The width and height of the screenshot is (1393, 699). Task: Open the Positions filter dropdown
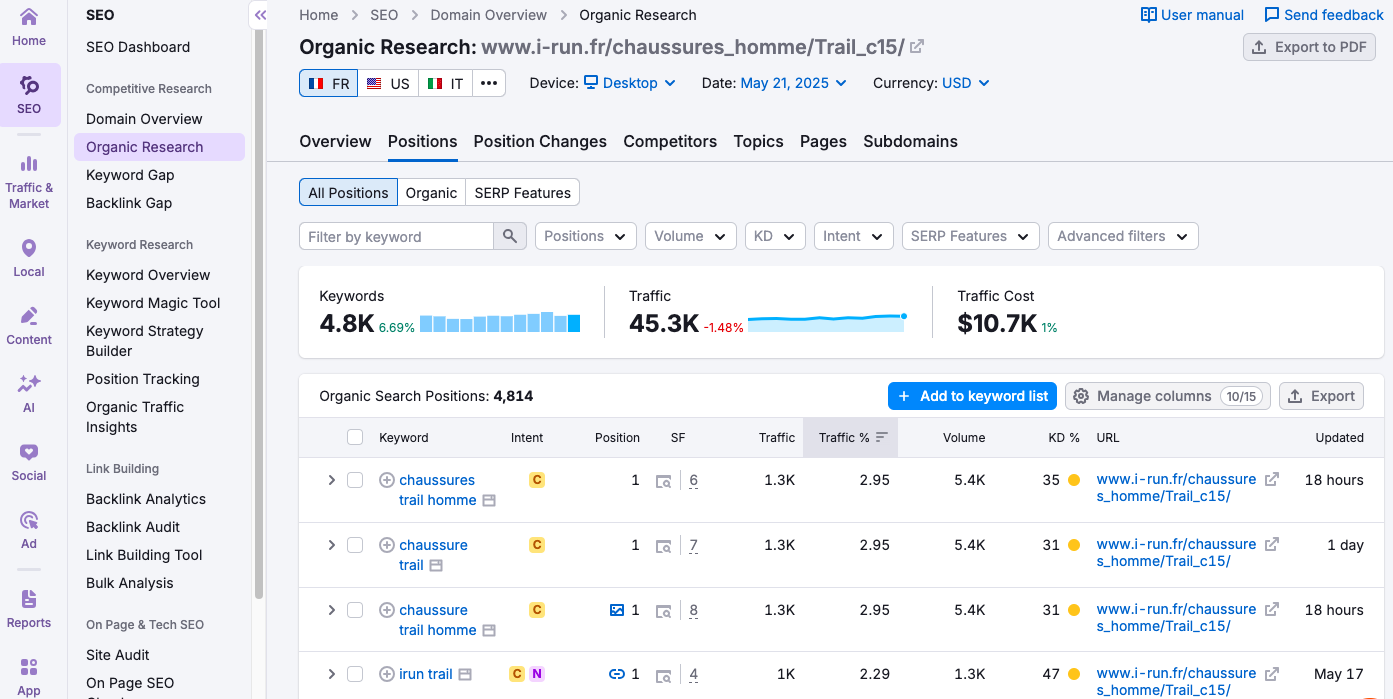(x=586, y=236)
